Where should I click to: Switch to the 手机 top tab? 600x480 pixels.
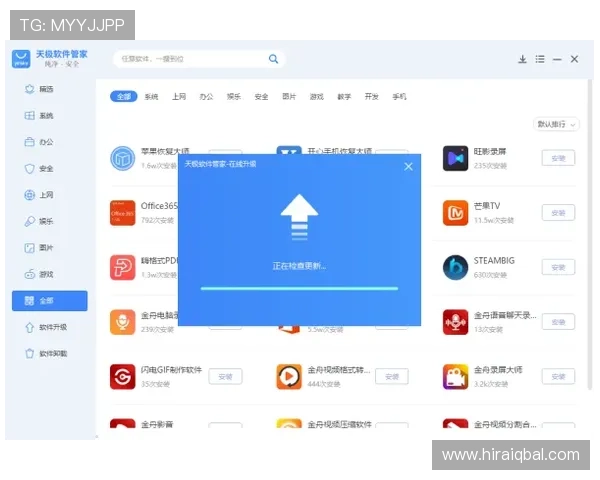[x=399, y=96]
